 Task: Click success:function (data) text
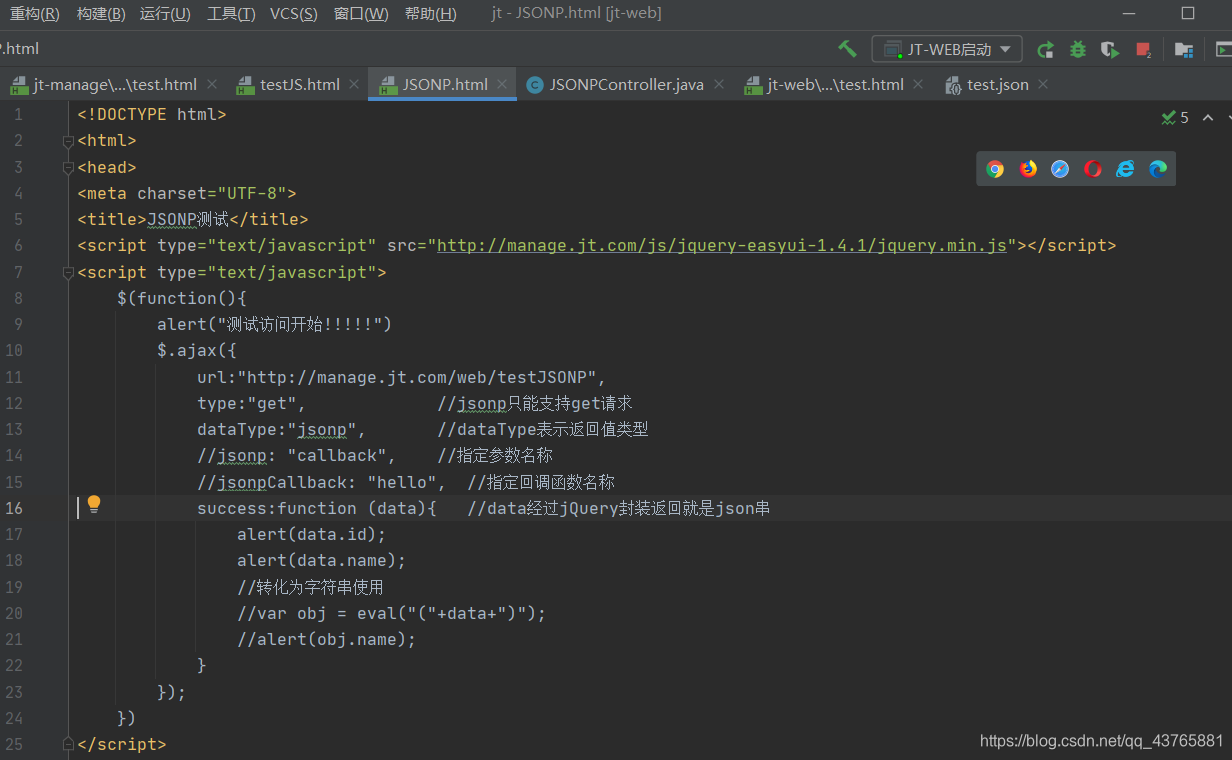(x=316, y=508)
